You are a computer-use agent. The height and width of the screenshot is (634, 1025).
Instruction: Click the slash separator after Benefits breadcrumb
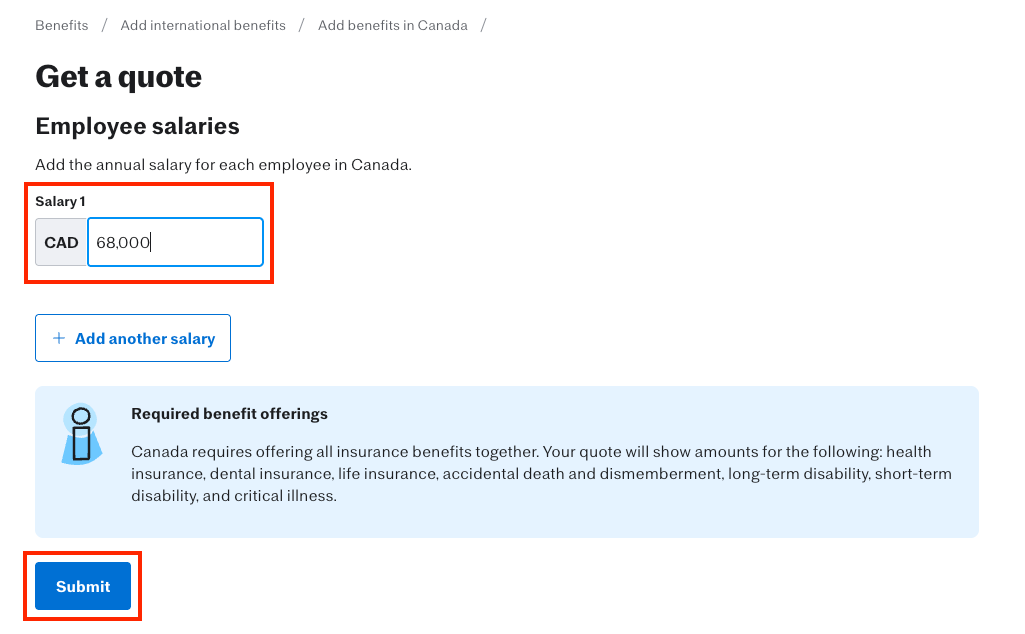[104, 25]
